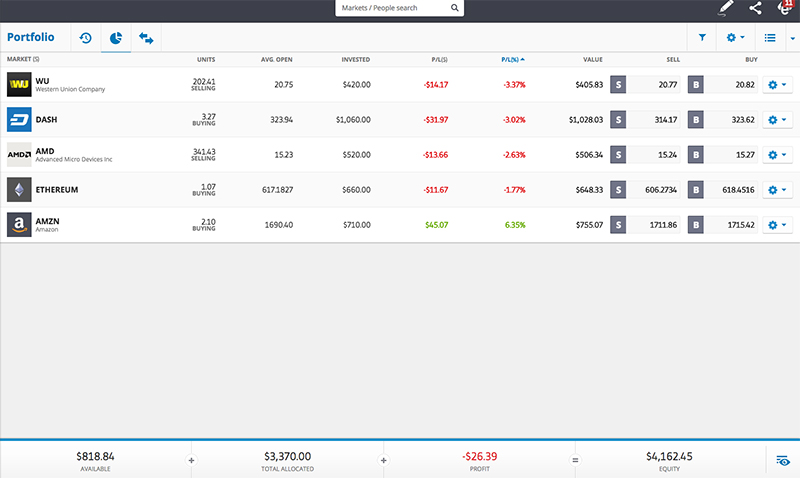Viewport: 800px width, 478px height.
Task: Toggle the eye visibility icon in footer
Action: click(783, 461)
